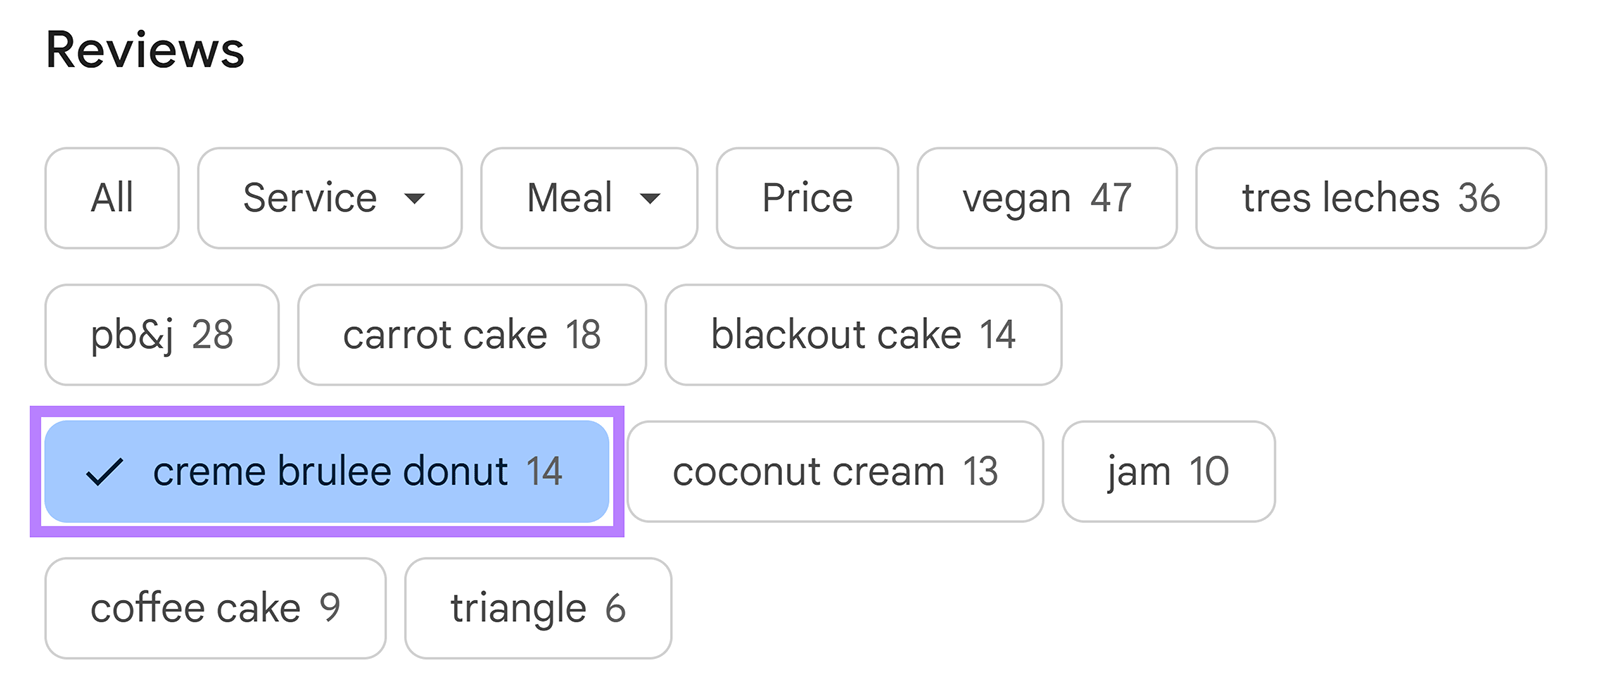Show carrot cake reviews
Image resolution: width=1600 pixels, height=695 pixels.
click(x=471, y=334)
